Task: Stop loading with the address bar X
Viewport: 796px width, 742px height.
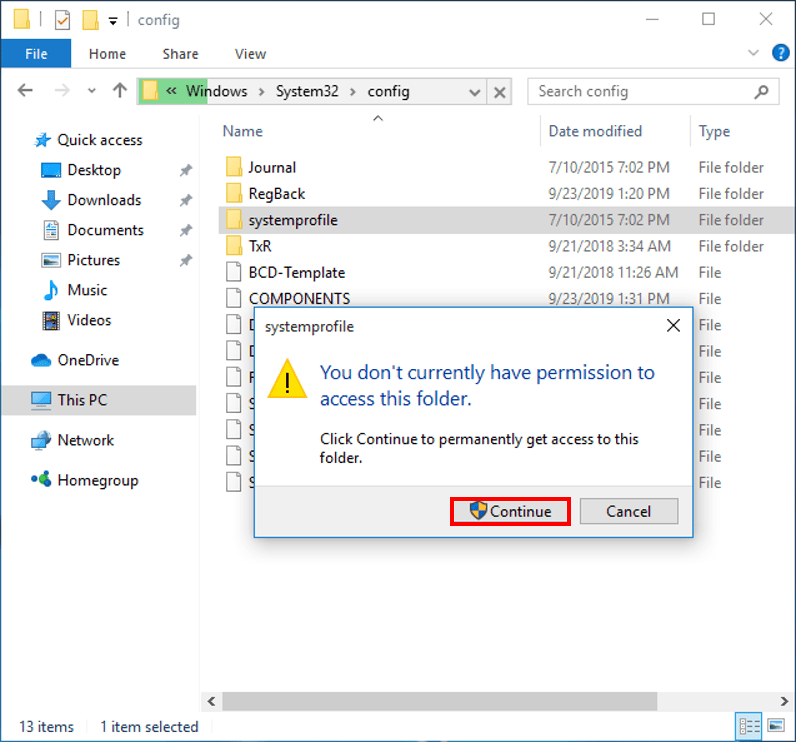Action: click(x=500, y=92)
